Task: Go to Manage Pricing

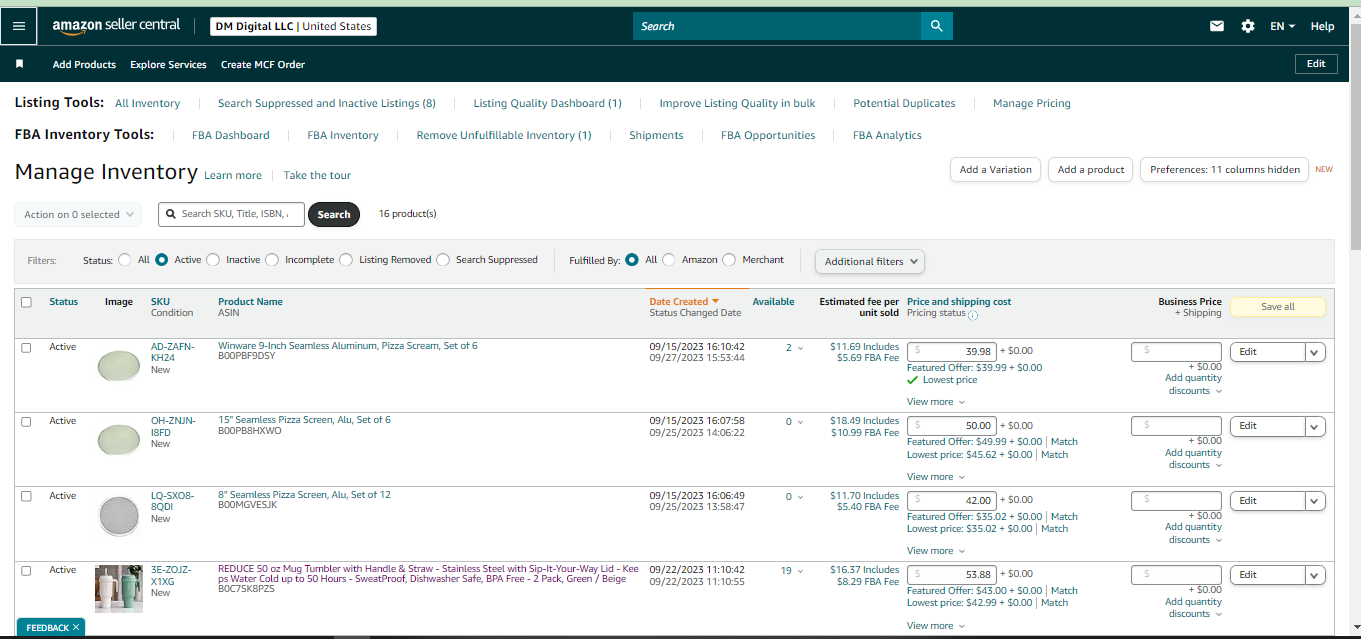Action: [1032, 103]
